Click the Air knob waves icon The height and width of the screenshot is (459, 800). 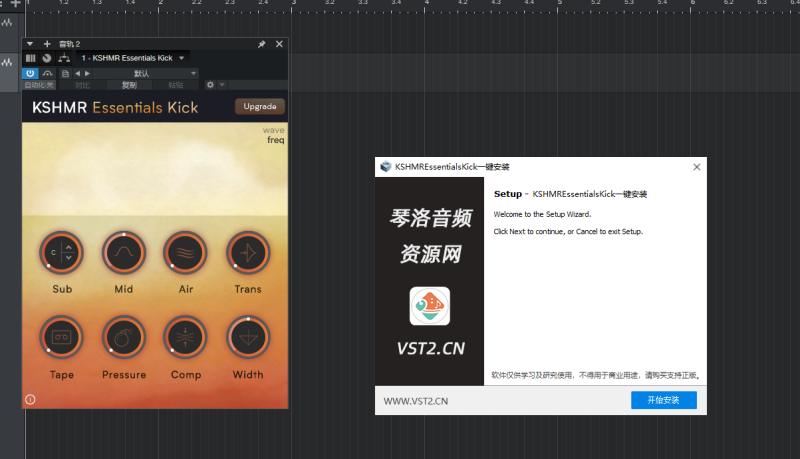point(186,254)
